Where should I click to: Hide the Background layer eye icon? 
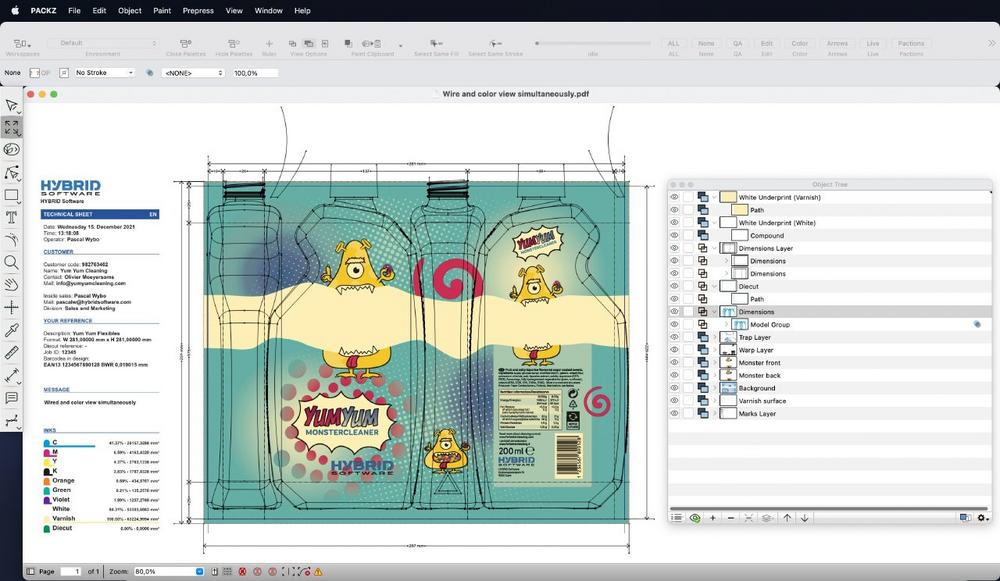(674, 388)
